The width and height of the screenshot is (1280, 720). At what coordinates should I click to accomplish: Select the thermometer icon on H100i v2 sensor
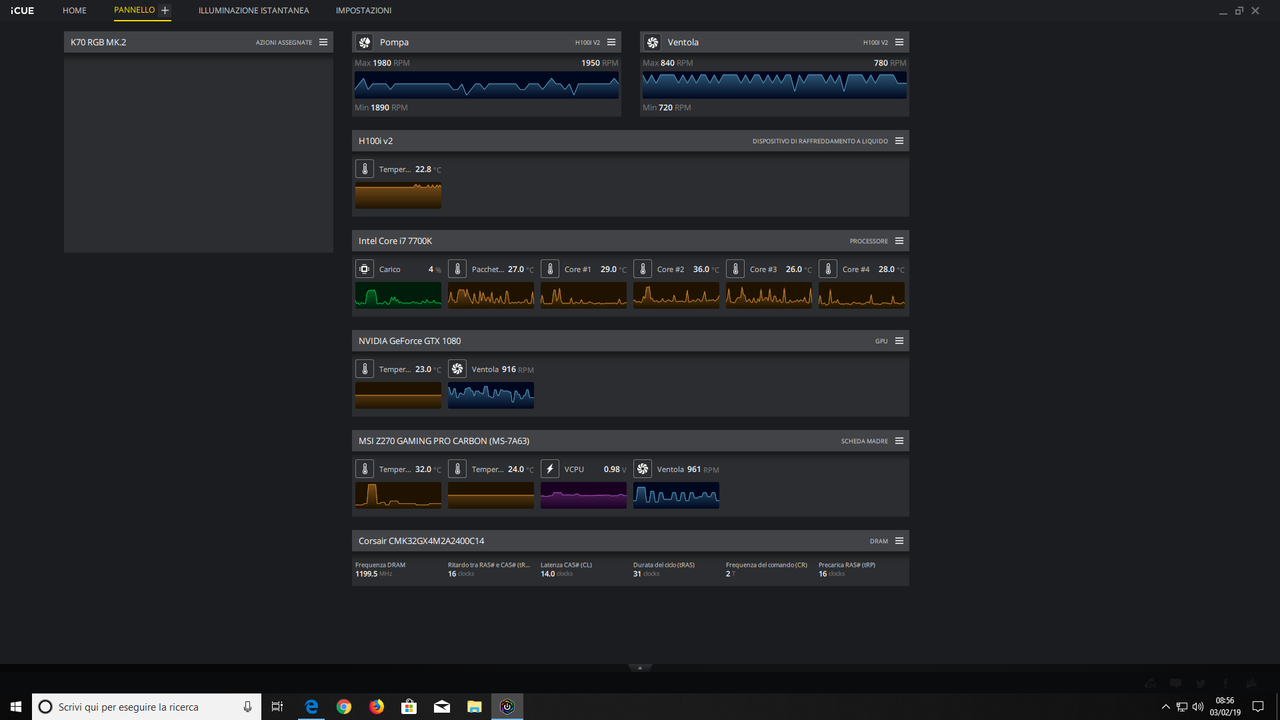click(x=363, y=168)
